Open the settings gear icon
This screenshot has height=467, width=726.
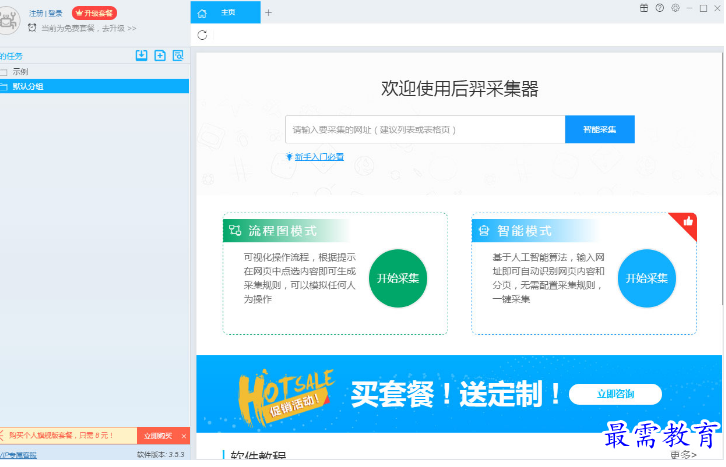(x=676, y=8)
